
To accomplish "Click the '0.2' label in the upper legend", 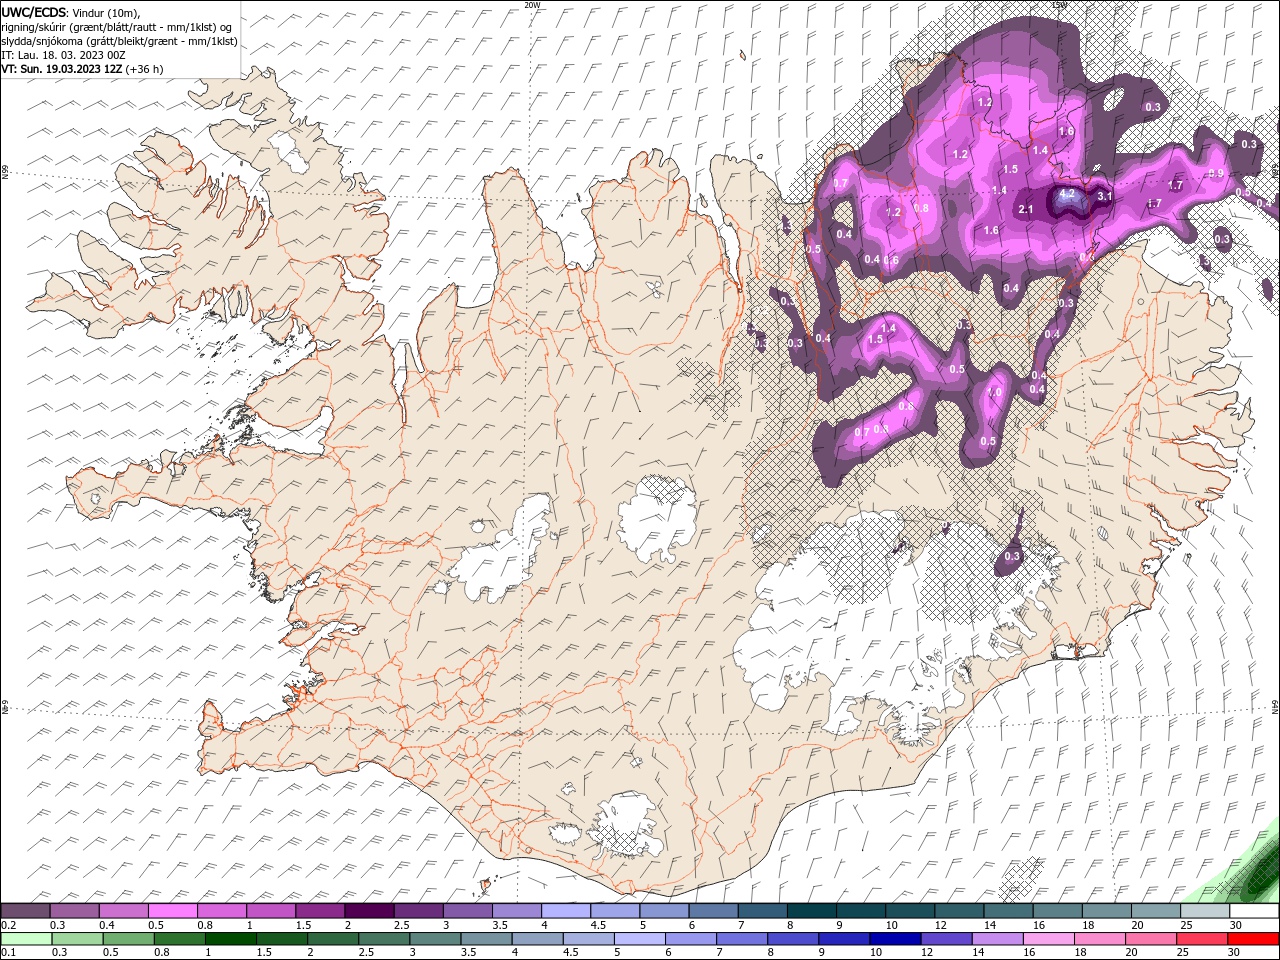I will [9, 925].
